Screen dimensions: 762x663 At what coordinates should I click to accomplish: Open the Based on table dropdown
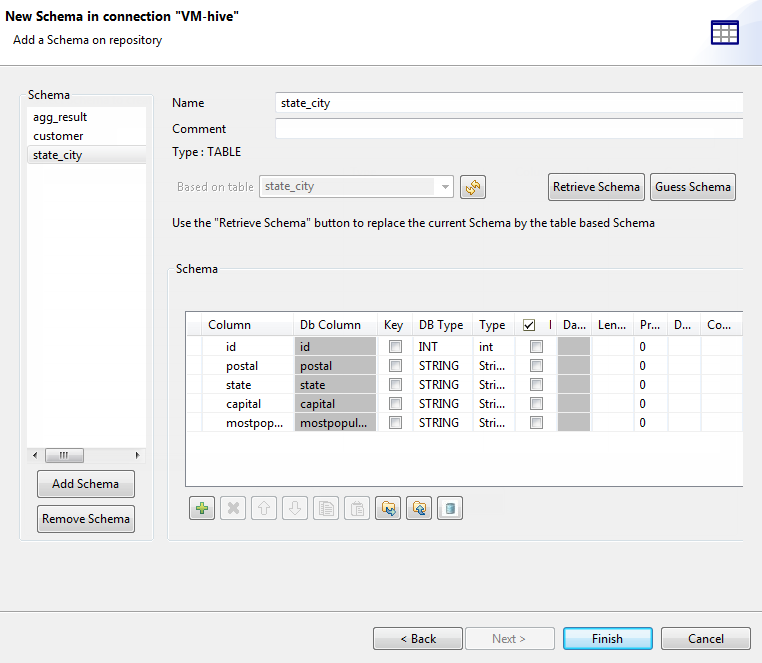point(445,187)
